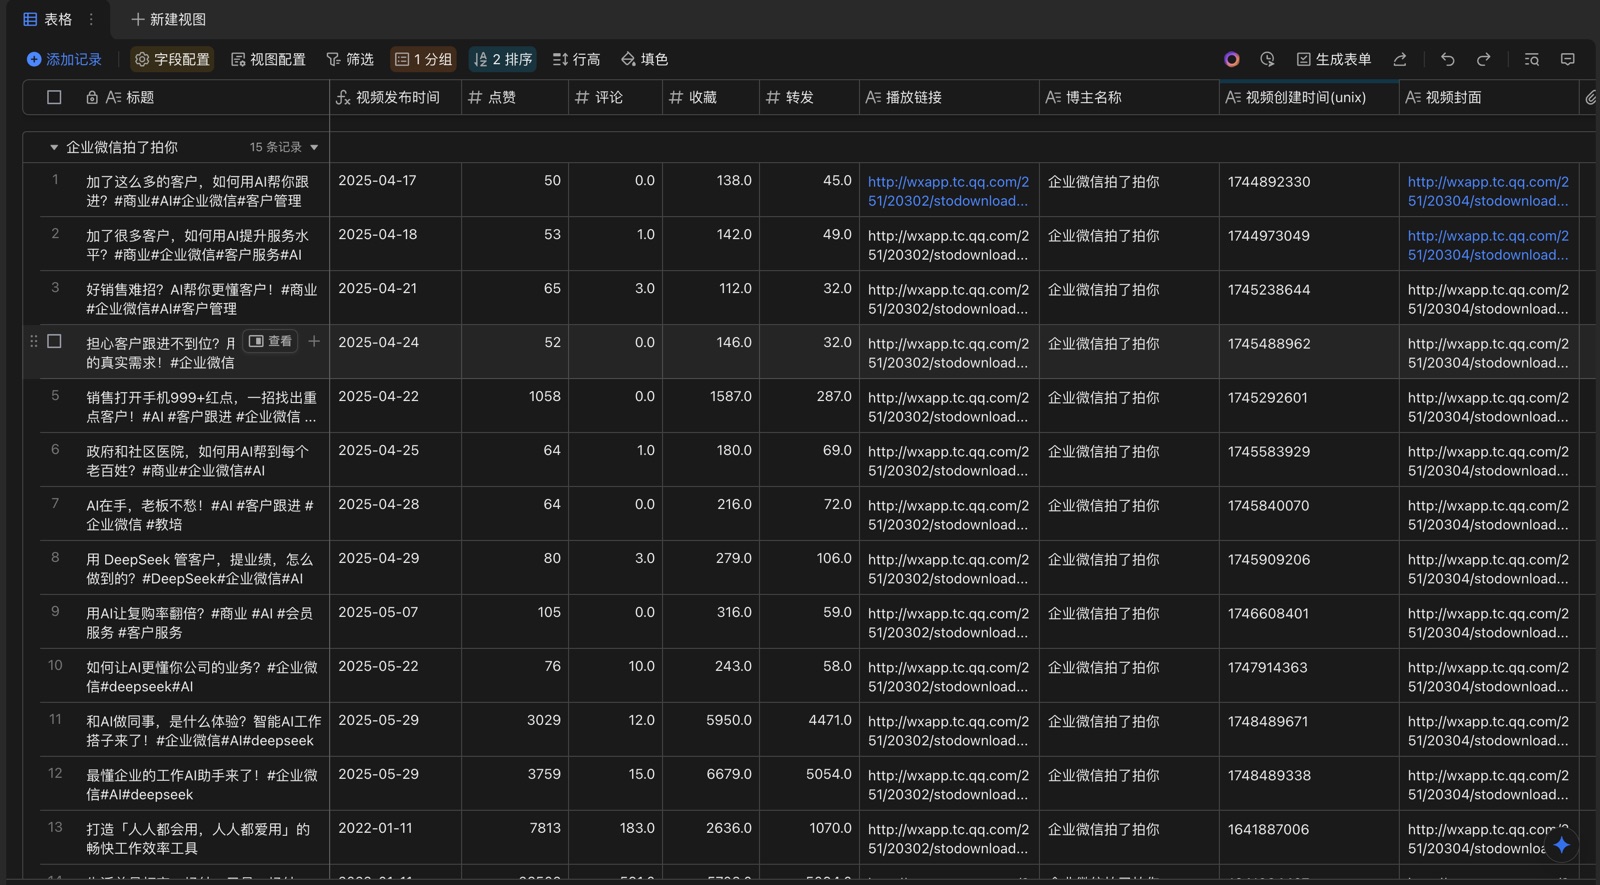Open the comments icon
This screenshot has width=1600, height=885.
click(x=1567, y=59)
